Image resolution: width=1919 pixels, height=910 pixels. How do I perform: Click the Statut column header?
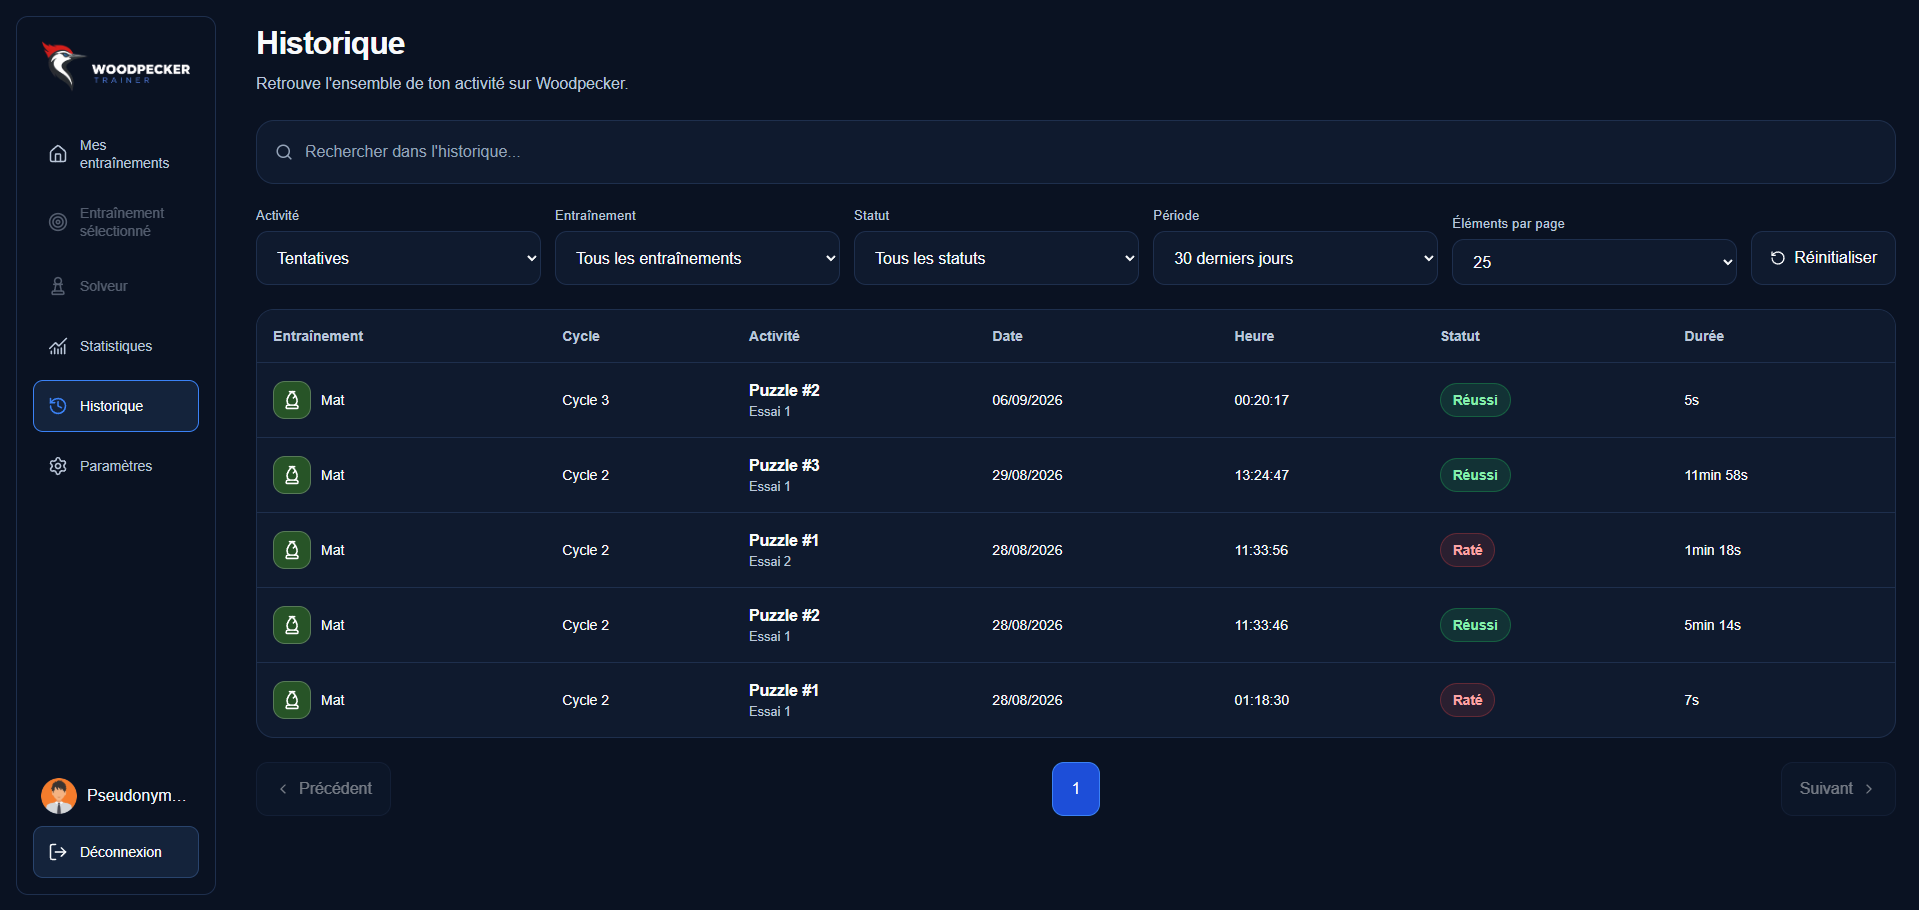point(1460,336)
